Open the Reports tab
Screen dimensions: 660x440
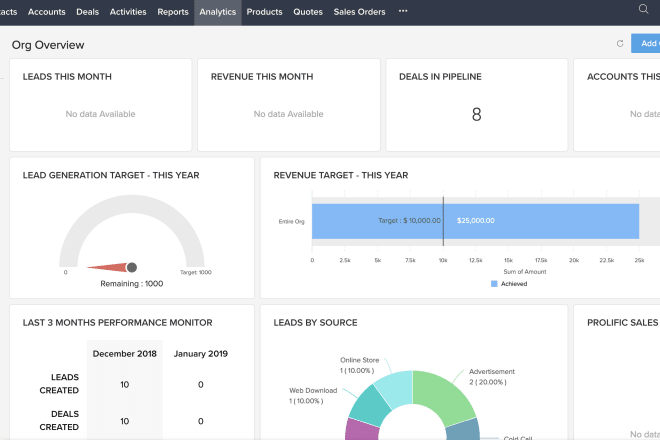[x=173, y=12]
